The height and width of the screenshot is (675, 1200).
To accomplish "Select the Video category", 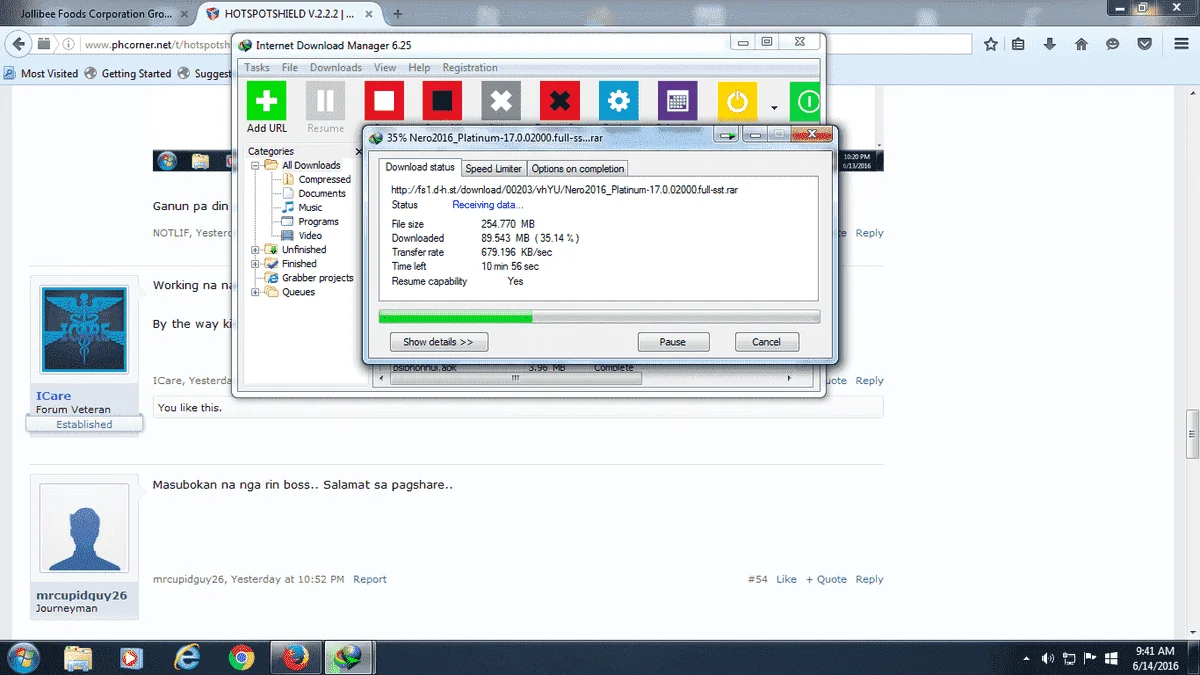I will pos(310,236).
